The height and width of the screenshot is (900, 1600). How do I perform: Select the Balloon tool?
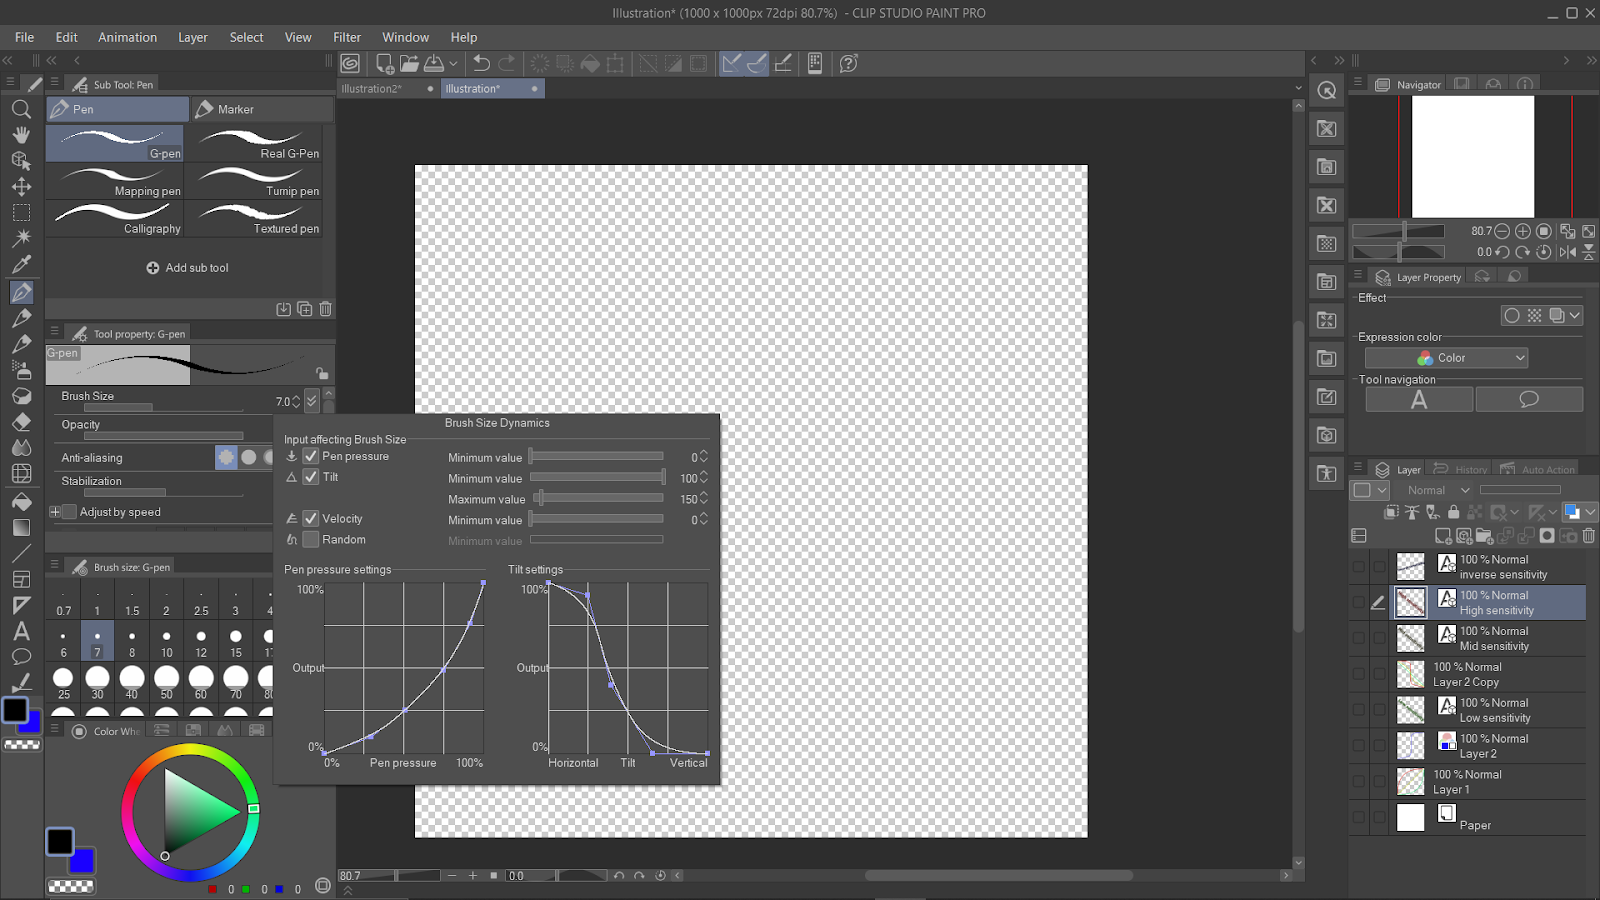[x=21, y=657]
